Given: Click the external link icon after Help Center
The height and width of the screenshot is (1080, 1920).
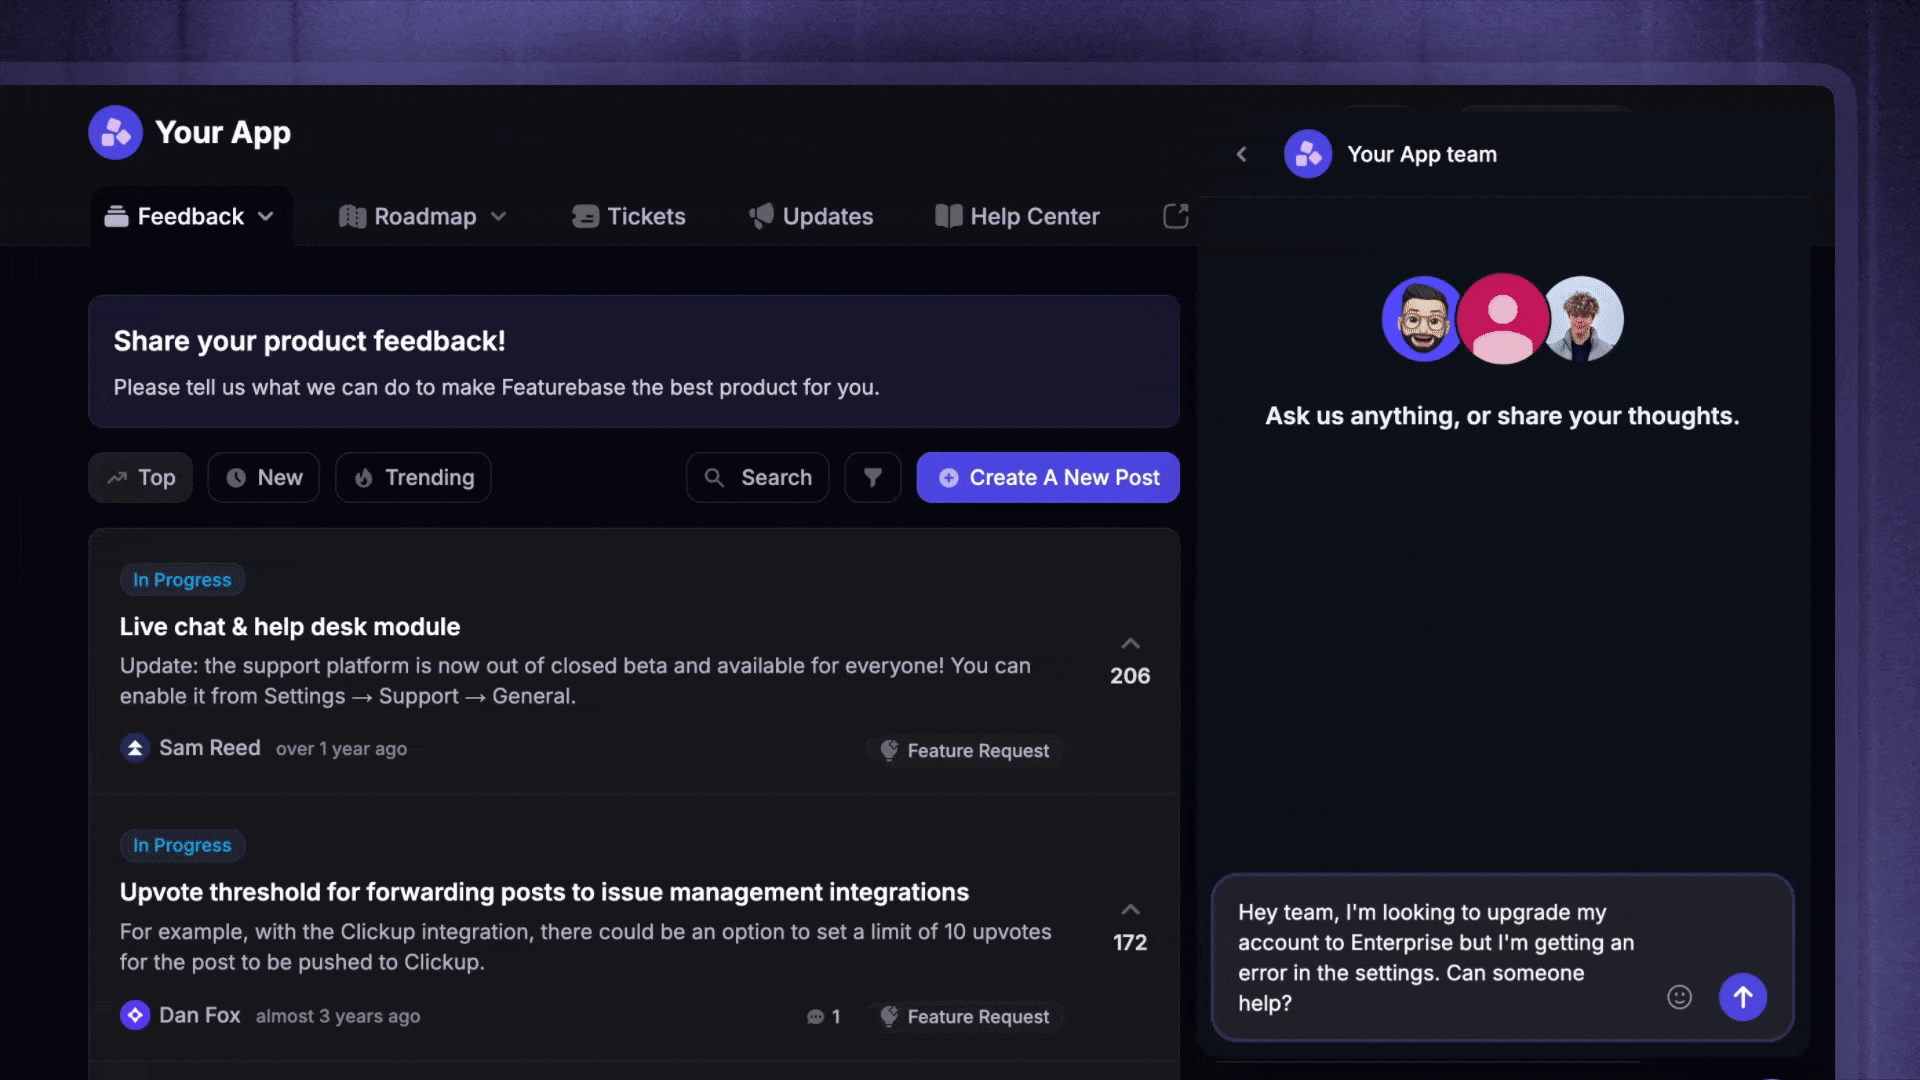Looking at the screenshot, I should point(1176,216).
